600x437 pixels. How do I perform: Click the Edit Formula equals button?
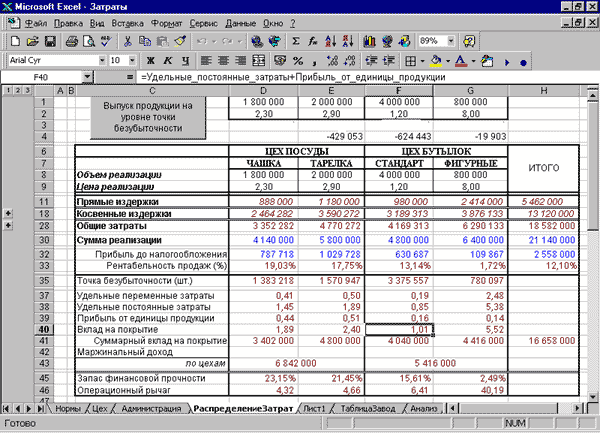130,78
